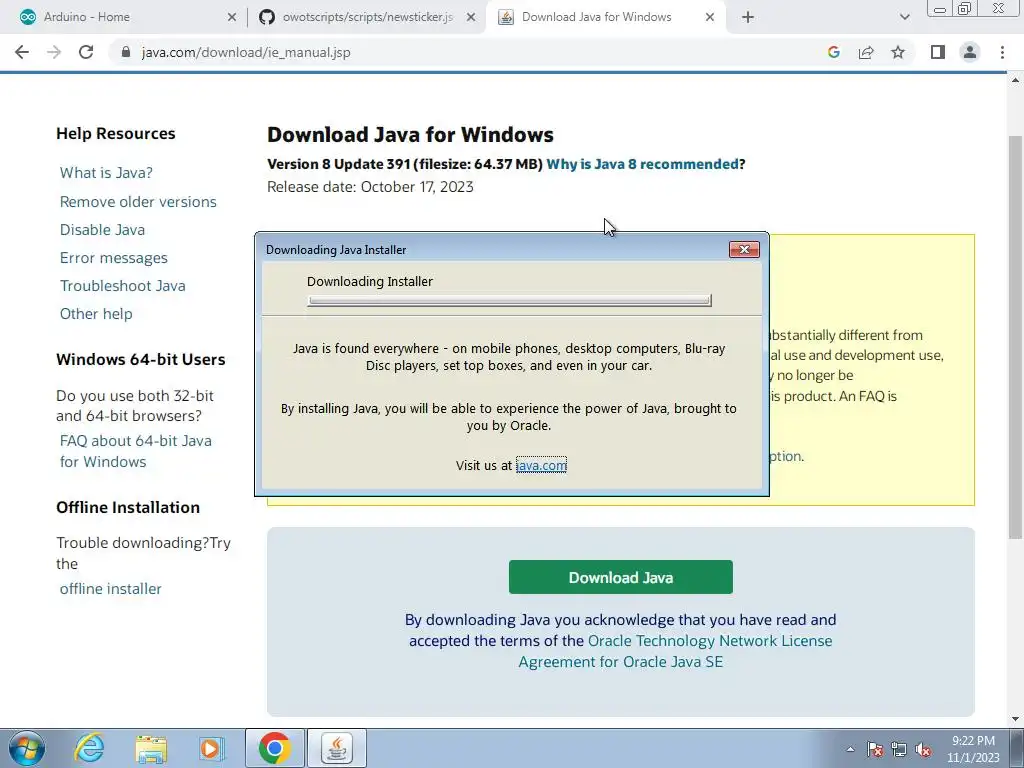The width and height of the screenshot is (1024, 768).
Task: Open the Error messages link
Action: [114, 258]
